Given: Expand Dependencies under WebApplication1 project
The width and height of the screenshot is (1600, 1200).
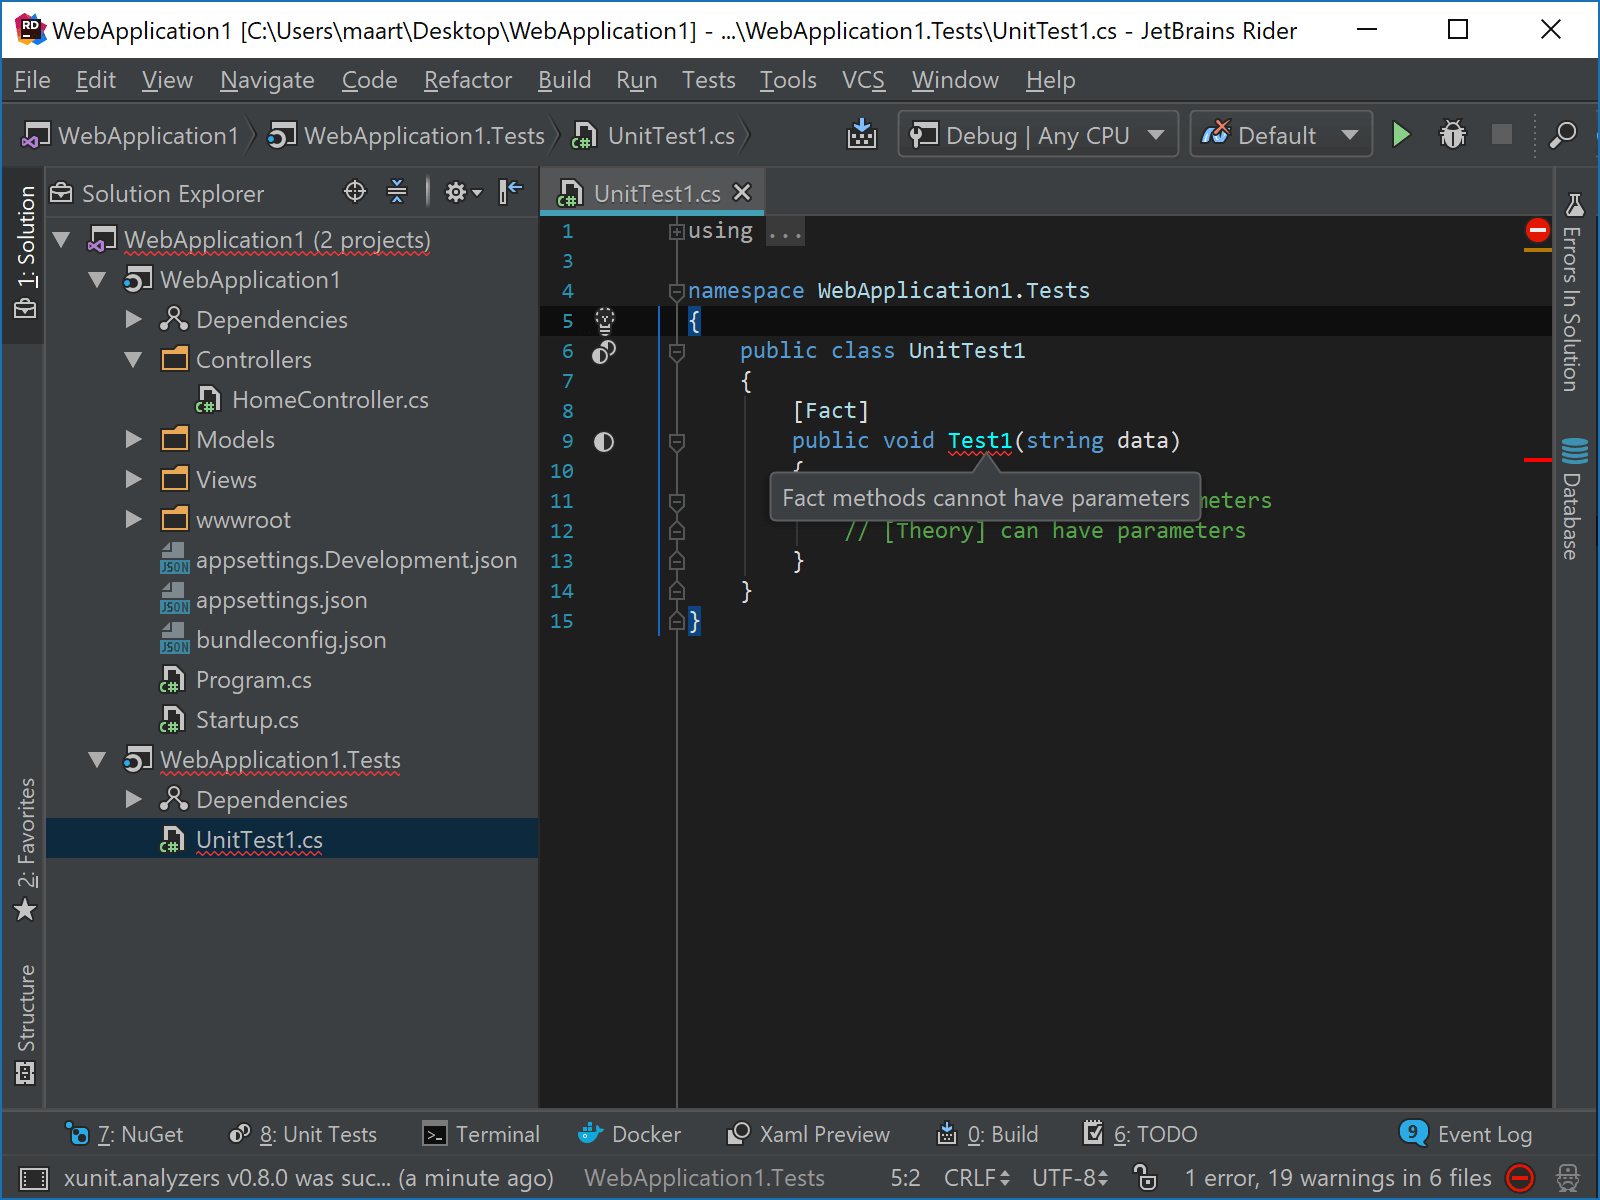Looking at the screenshot, I should click(133, 320).
